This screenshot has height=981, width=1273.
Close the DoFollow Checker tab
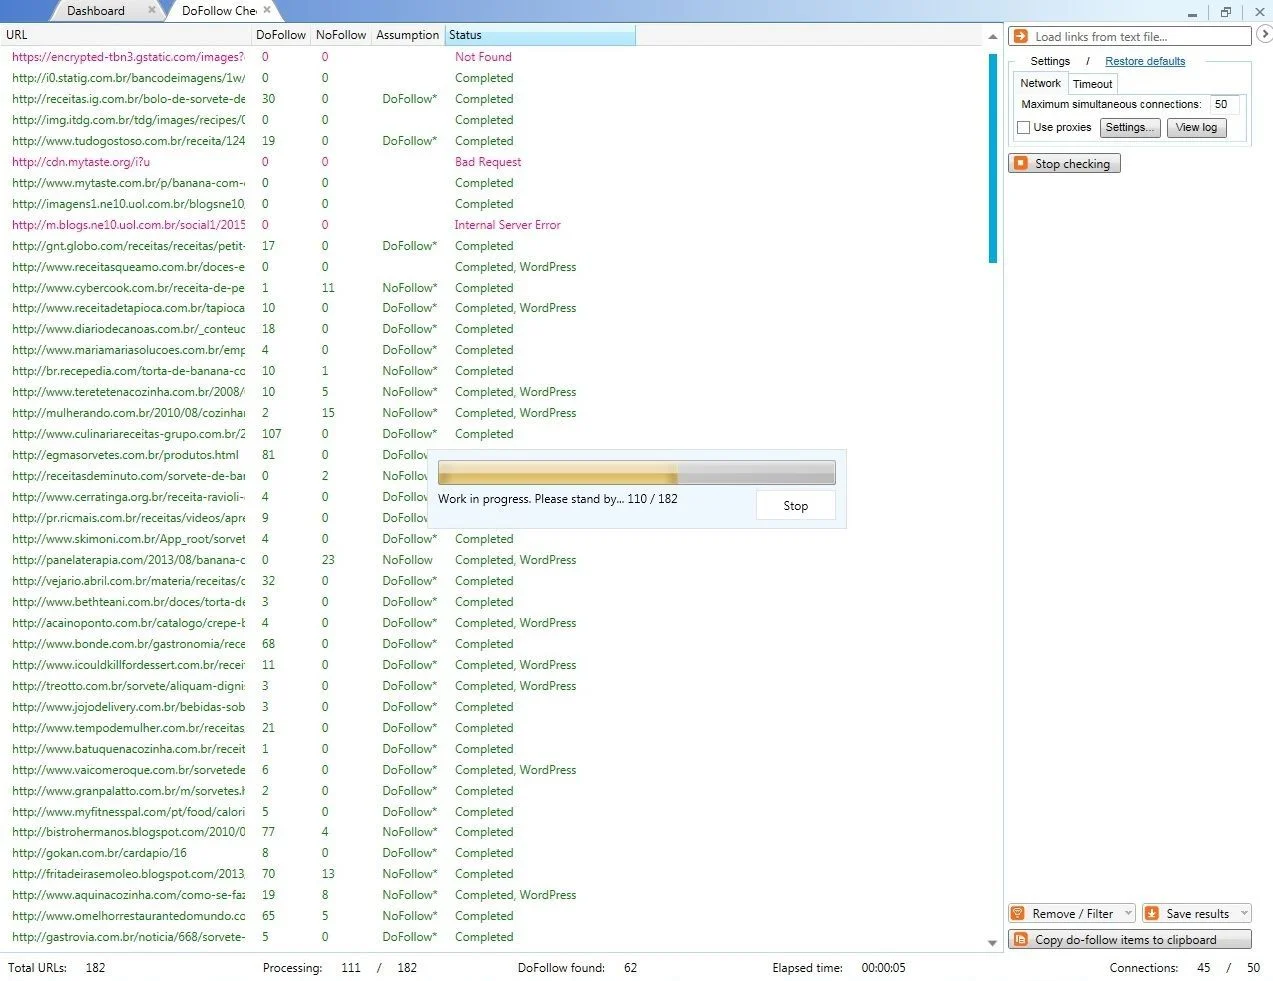pos(267,10)
